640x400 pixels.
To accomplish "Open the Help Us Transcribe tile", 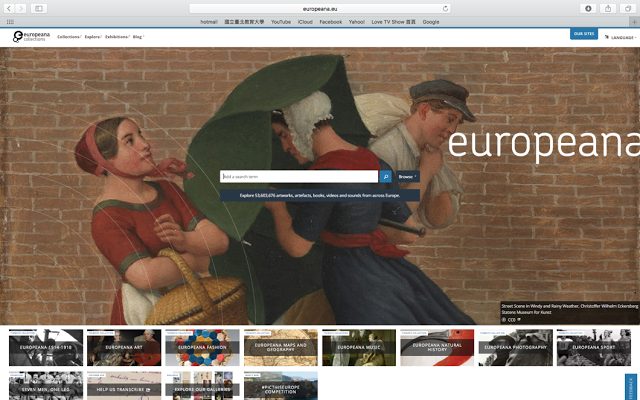I will click(124, 386).
